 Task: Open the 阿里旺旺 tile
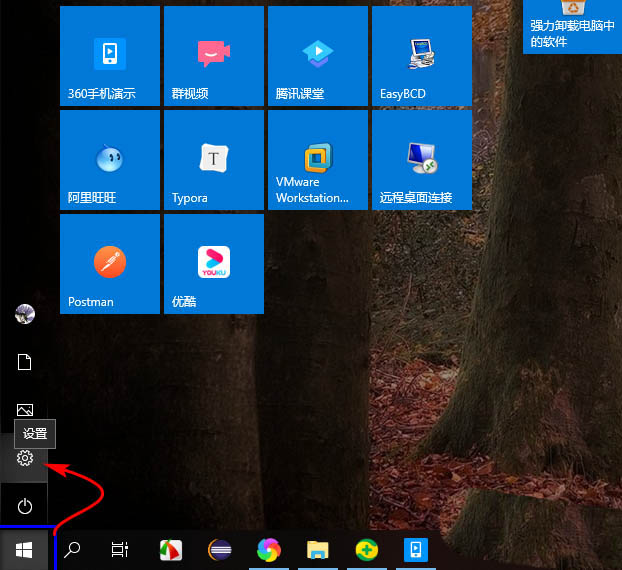[x=110, y=160]
